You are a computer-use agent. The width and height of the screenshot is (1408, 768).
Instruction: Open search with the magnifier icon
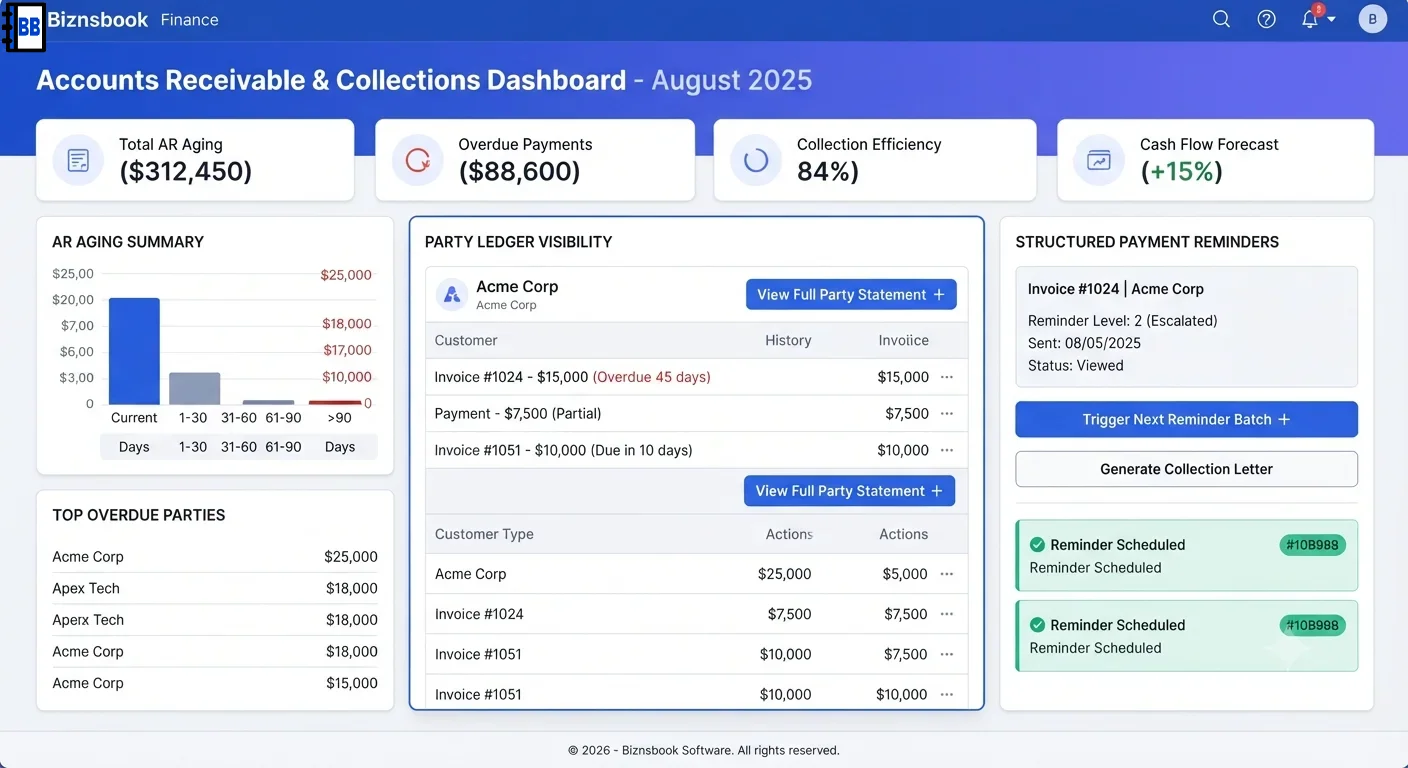click(x=1221, y=19)
